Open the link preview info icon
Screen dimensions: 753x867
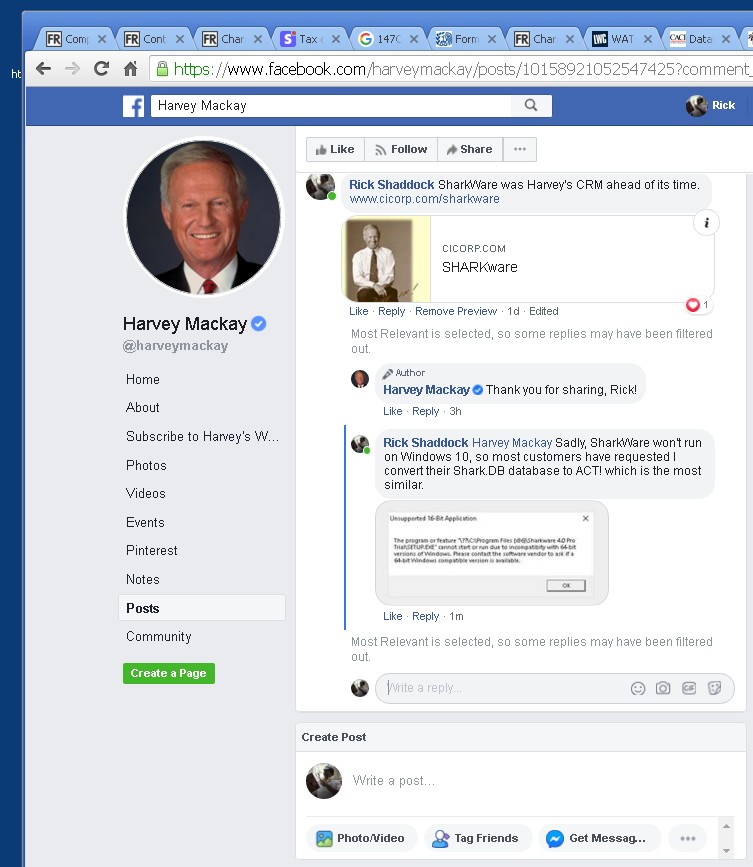(706, 223)
